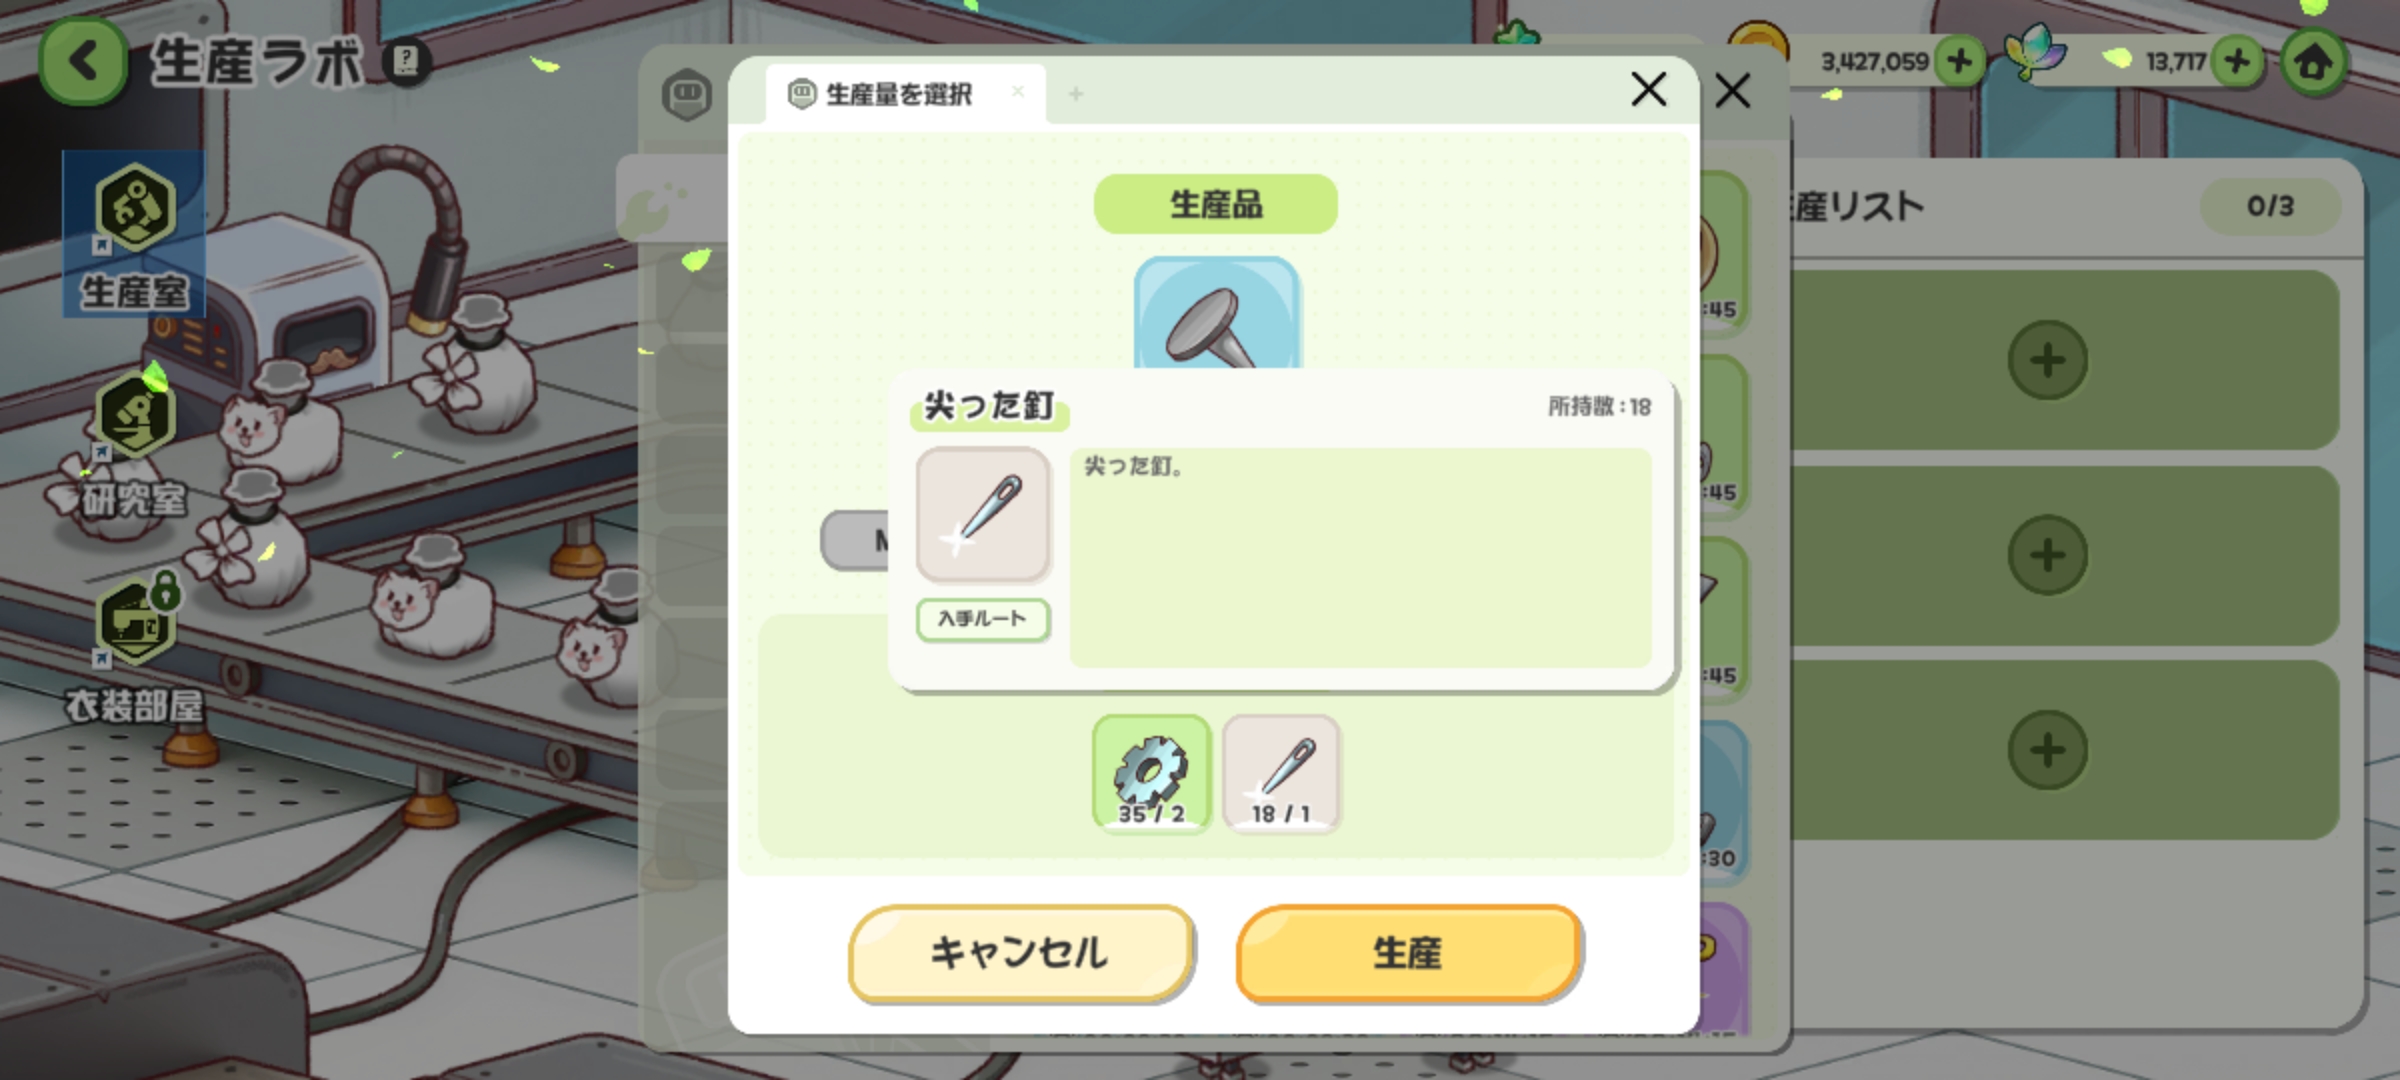Select the gear material slot 35/2

coord(1152,773)
